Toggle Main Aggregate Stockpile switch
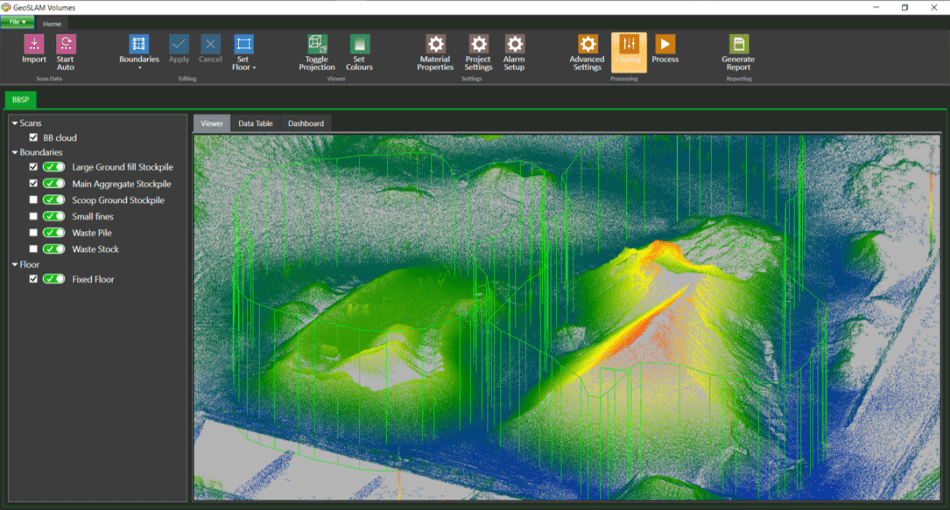The height and width of the screenshot is (510, 950). [x=54, y=183]
